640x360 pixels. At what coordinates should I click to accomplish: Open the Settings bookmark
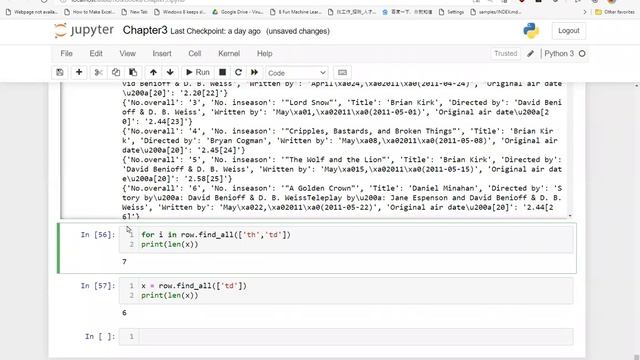click(451, 12)
